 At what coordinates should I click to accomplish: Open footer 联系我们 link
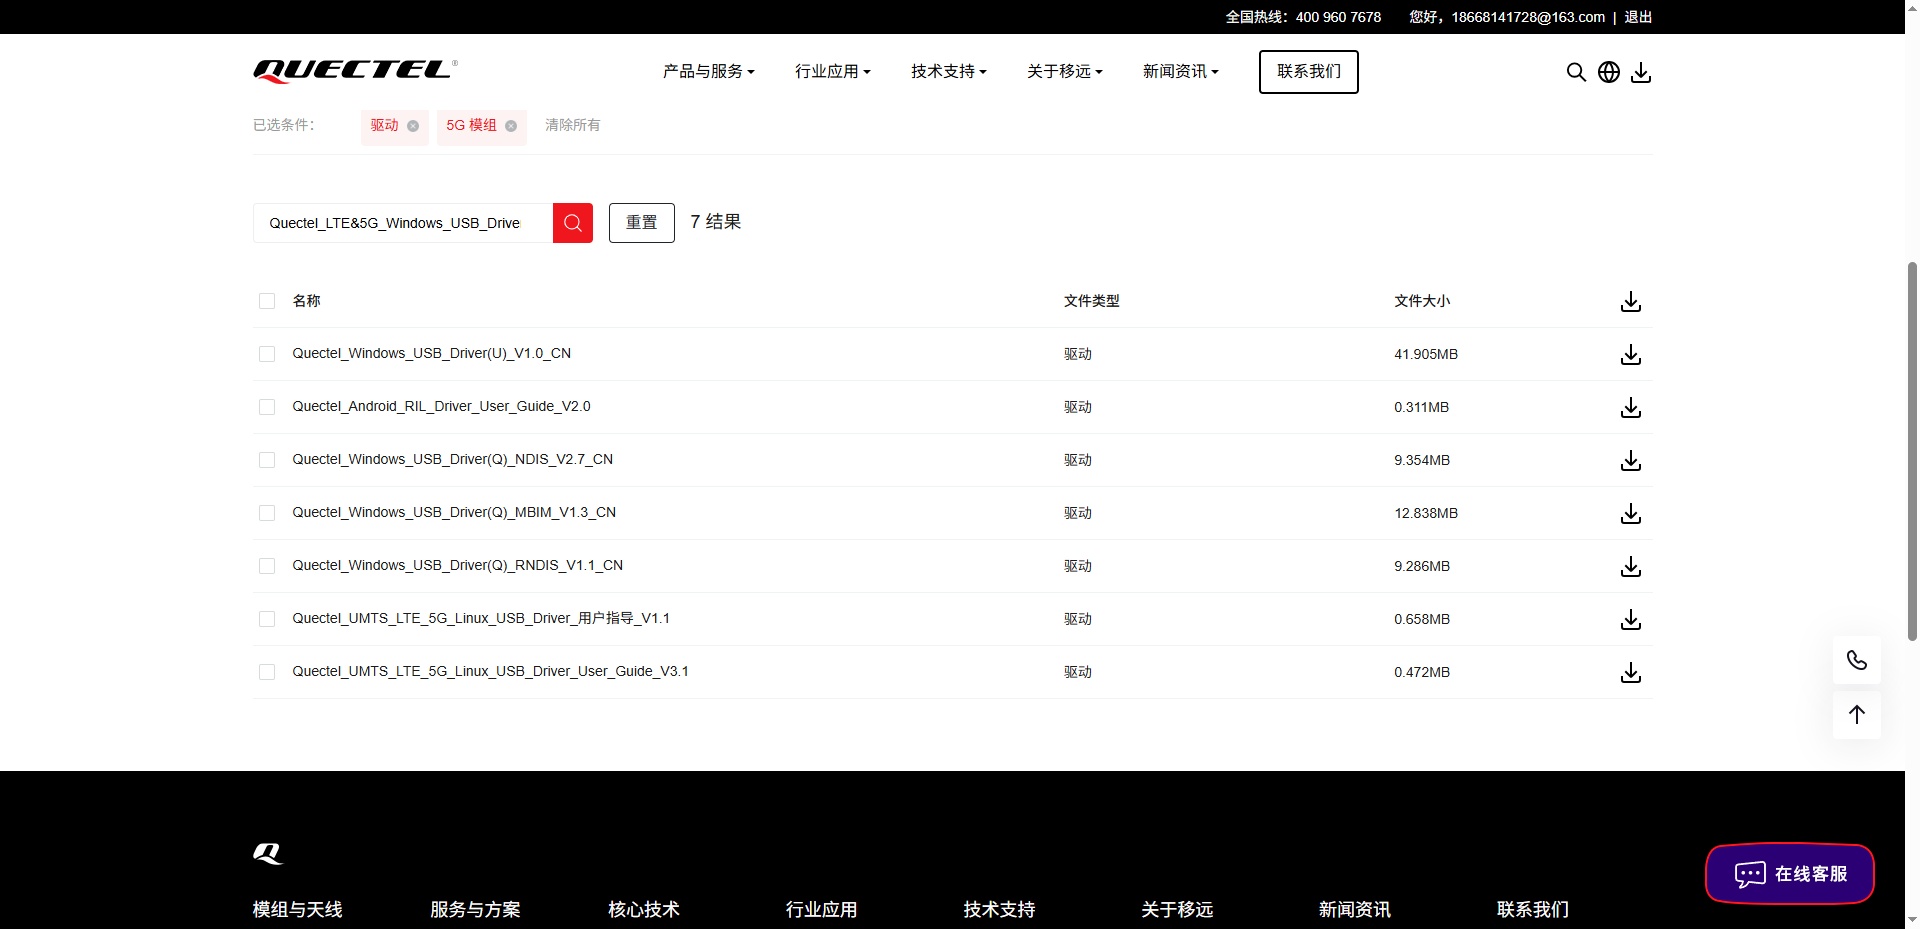click(1533, 909)
